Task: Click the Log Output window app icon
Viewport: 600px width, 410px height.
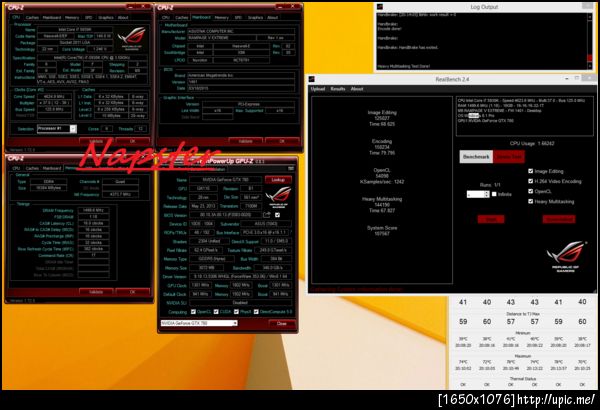Action: [380, 7]
